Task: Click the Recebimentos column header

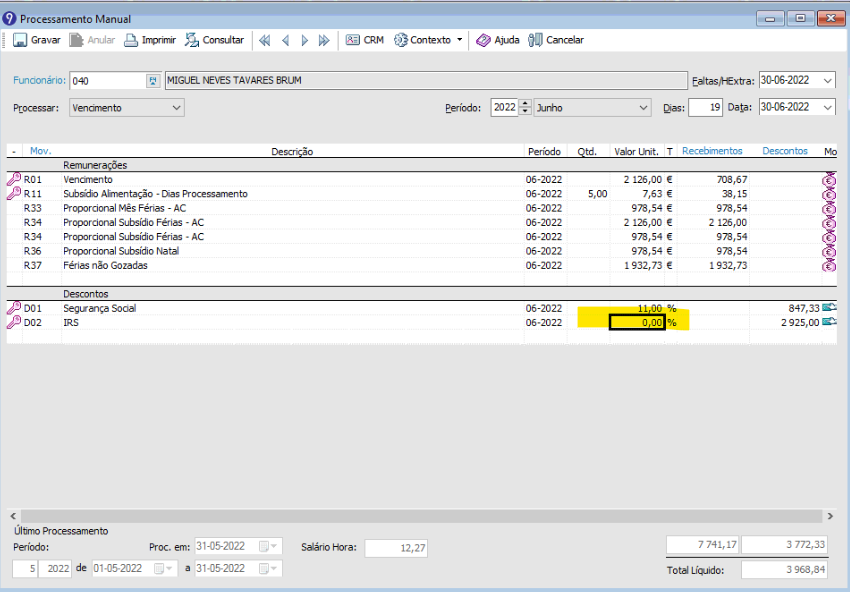Action: (712, 151)
